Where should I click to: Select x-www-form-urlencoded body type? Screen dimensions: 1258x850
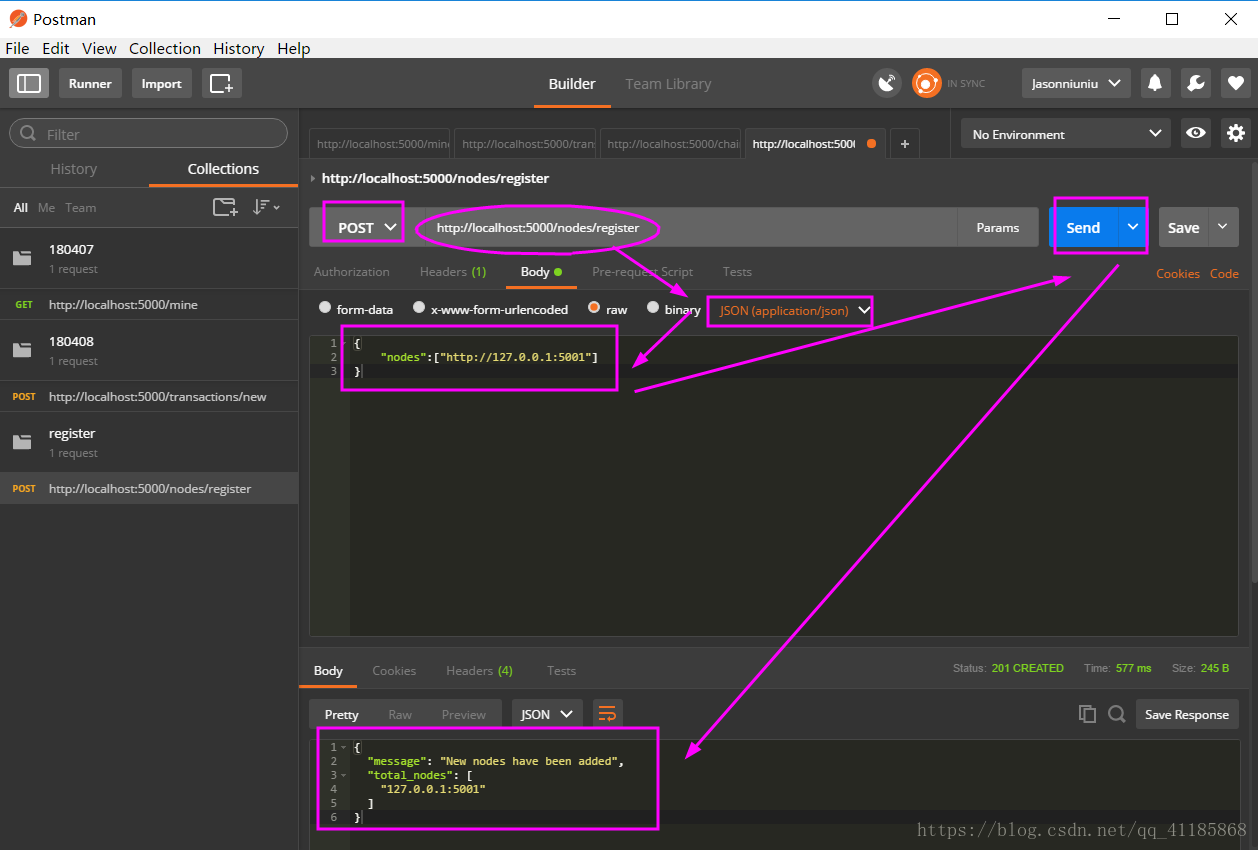[x=419, y=308]
